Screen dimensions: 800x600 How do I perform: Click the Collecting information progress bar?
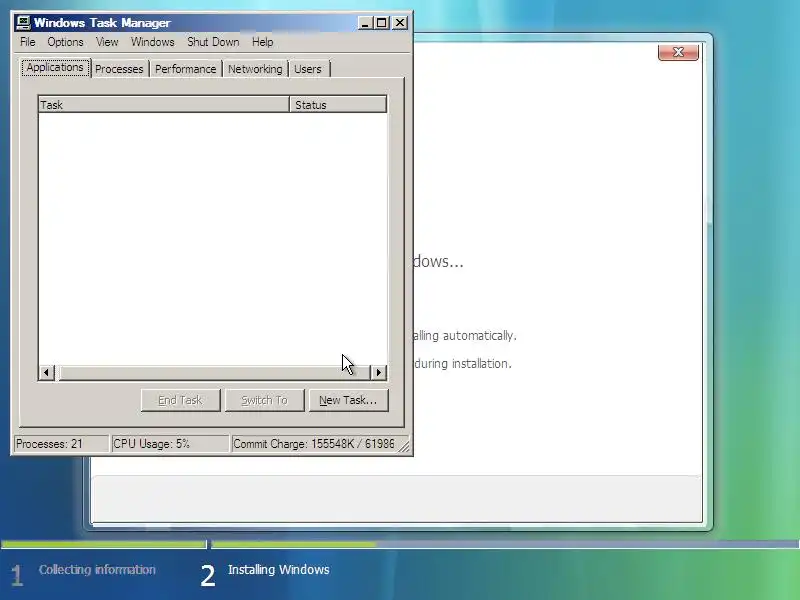point(104,544)
